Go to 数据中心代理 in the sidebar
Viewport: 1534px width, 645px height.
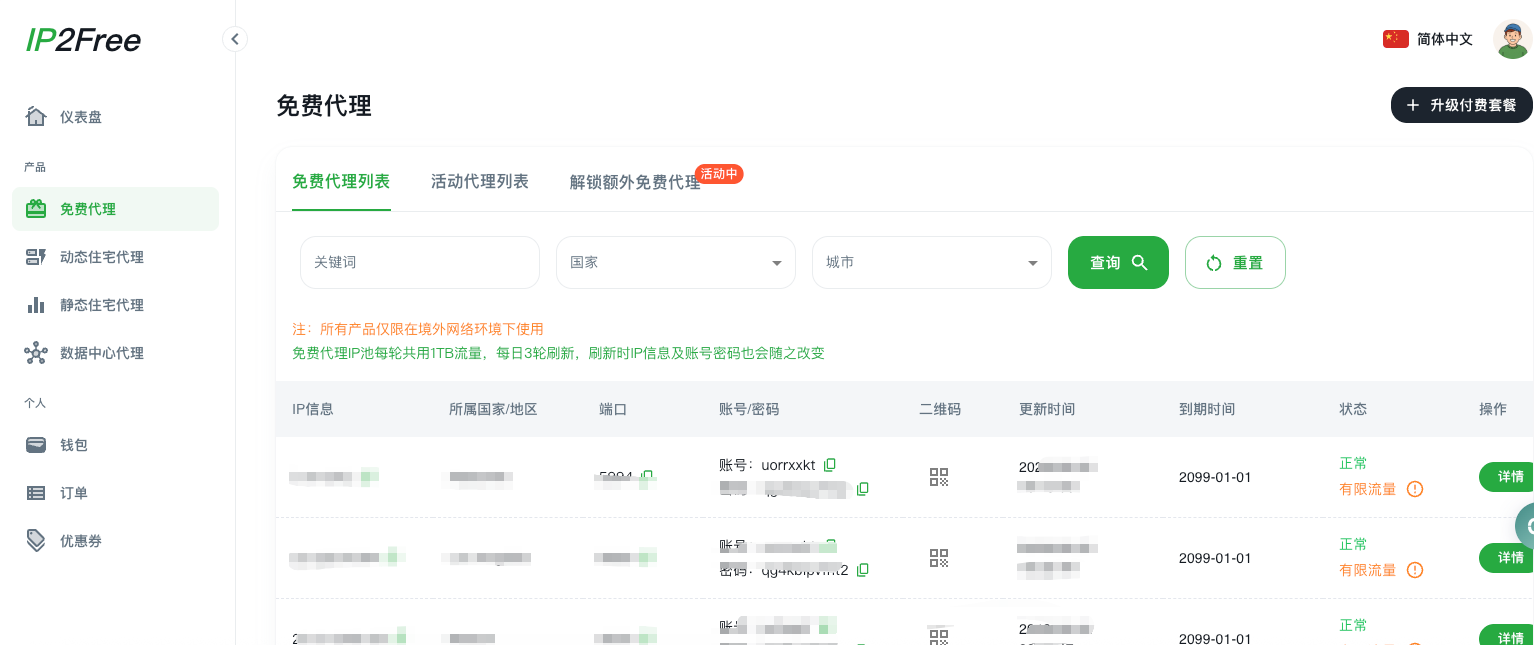[x=101, y=353]
